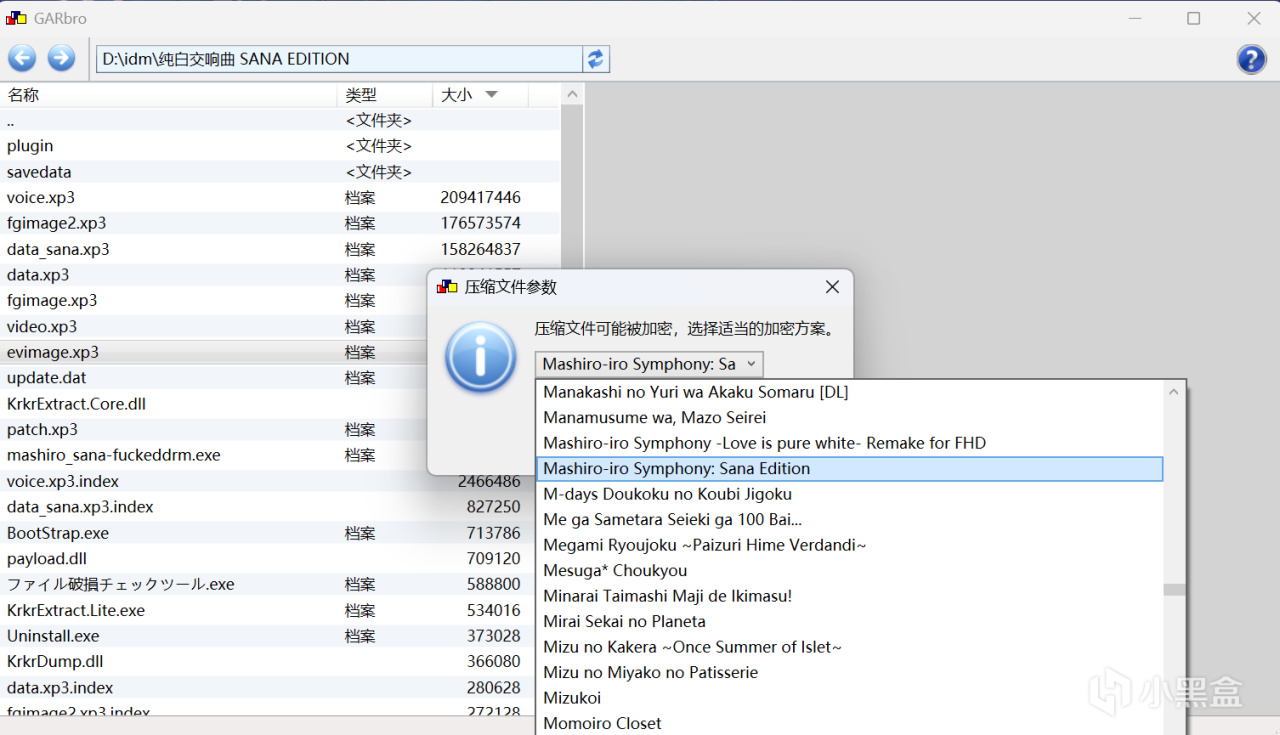1280x735 pixels.
Task: Click the size value 209417446
Action: [x=480, y=198]
